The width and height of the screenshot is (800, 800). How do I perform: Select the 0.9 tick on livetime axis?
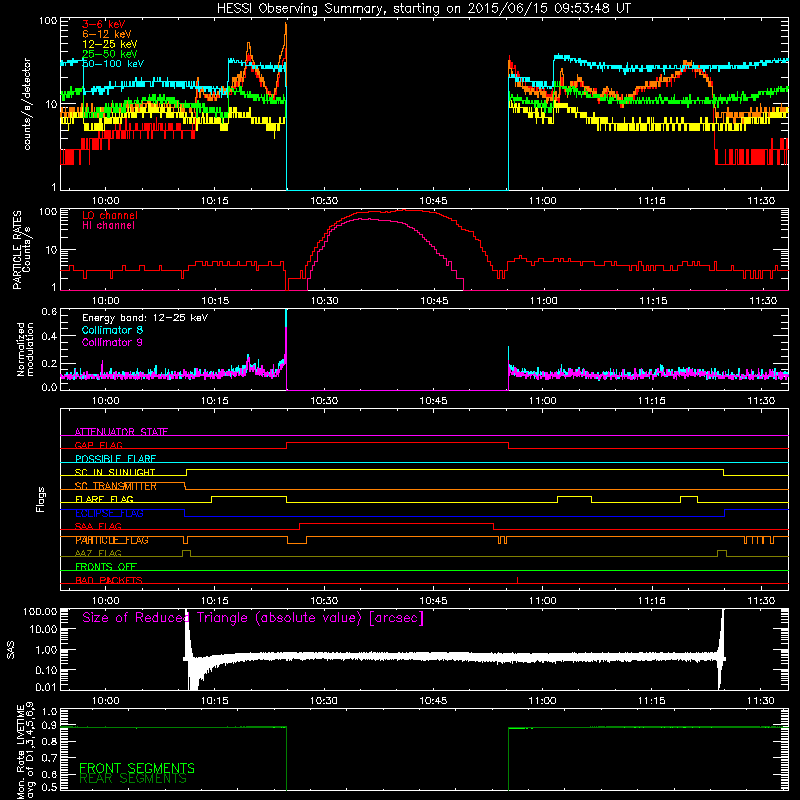(49, 725)
